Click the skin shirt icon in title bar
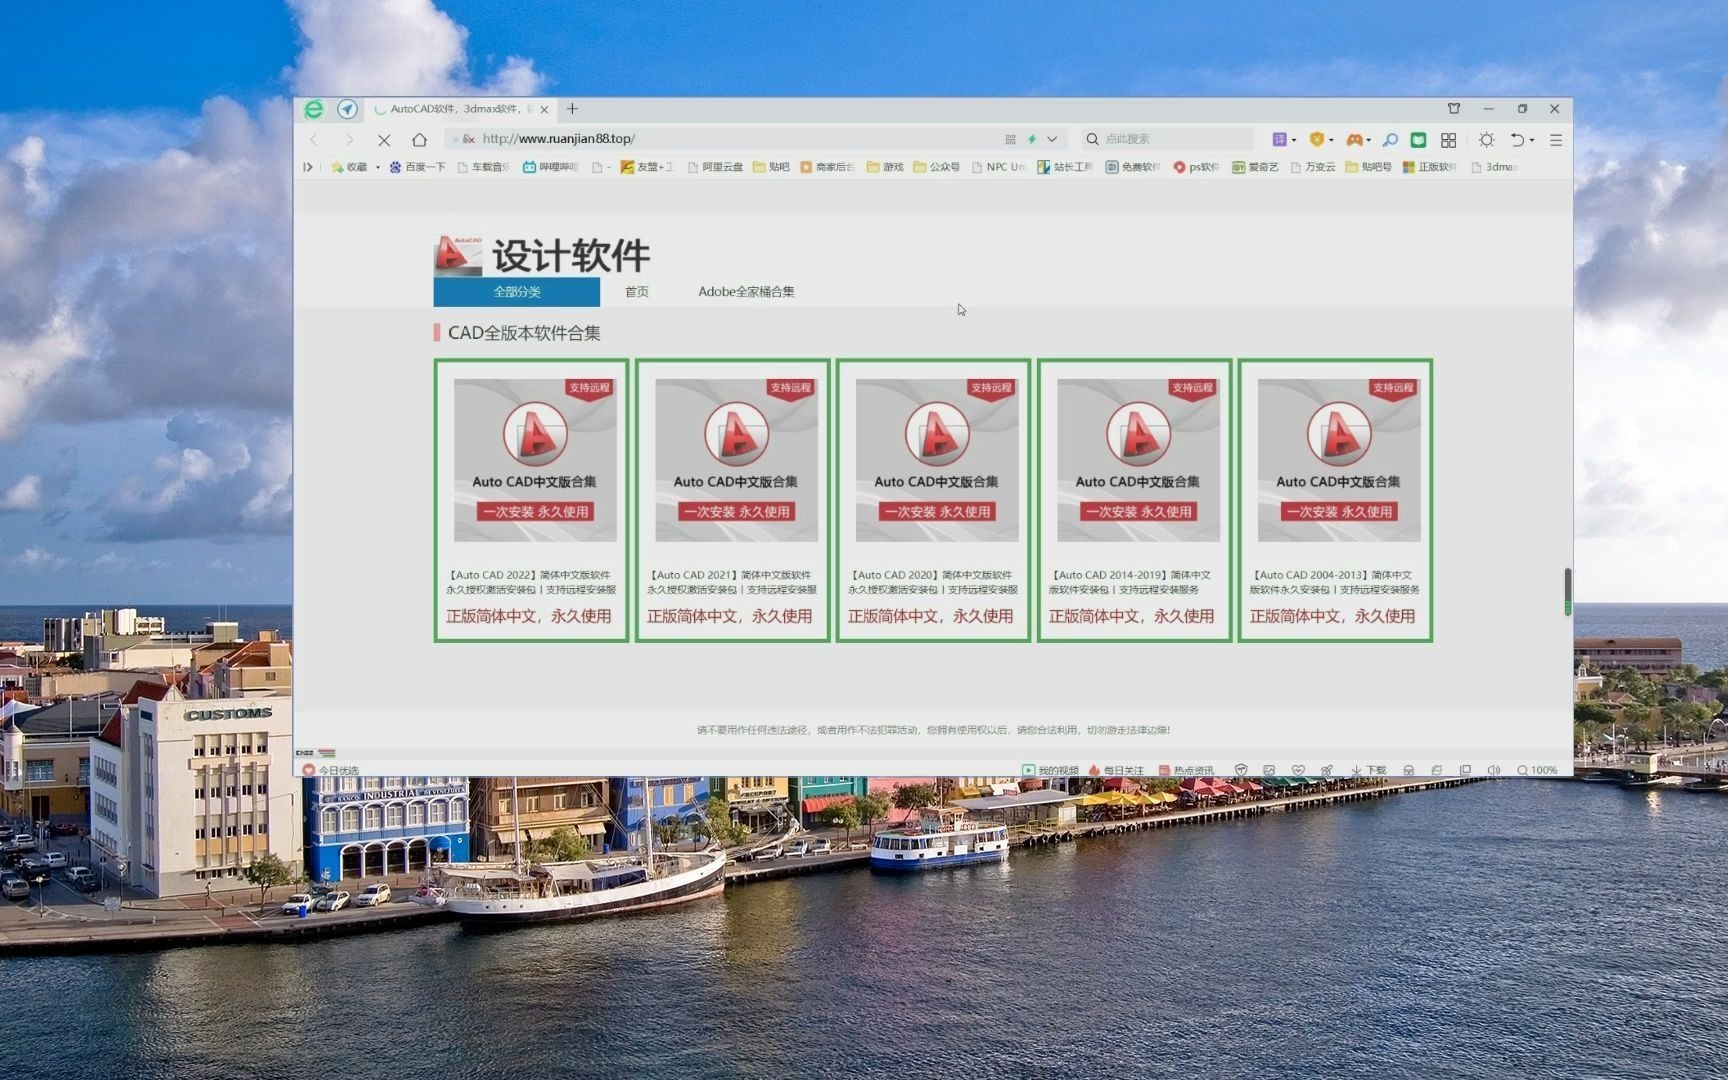Screen dimensions: 1728x1080 click(x=1454, y=108)
